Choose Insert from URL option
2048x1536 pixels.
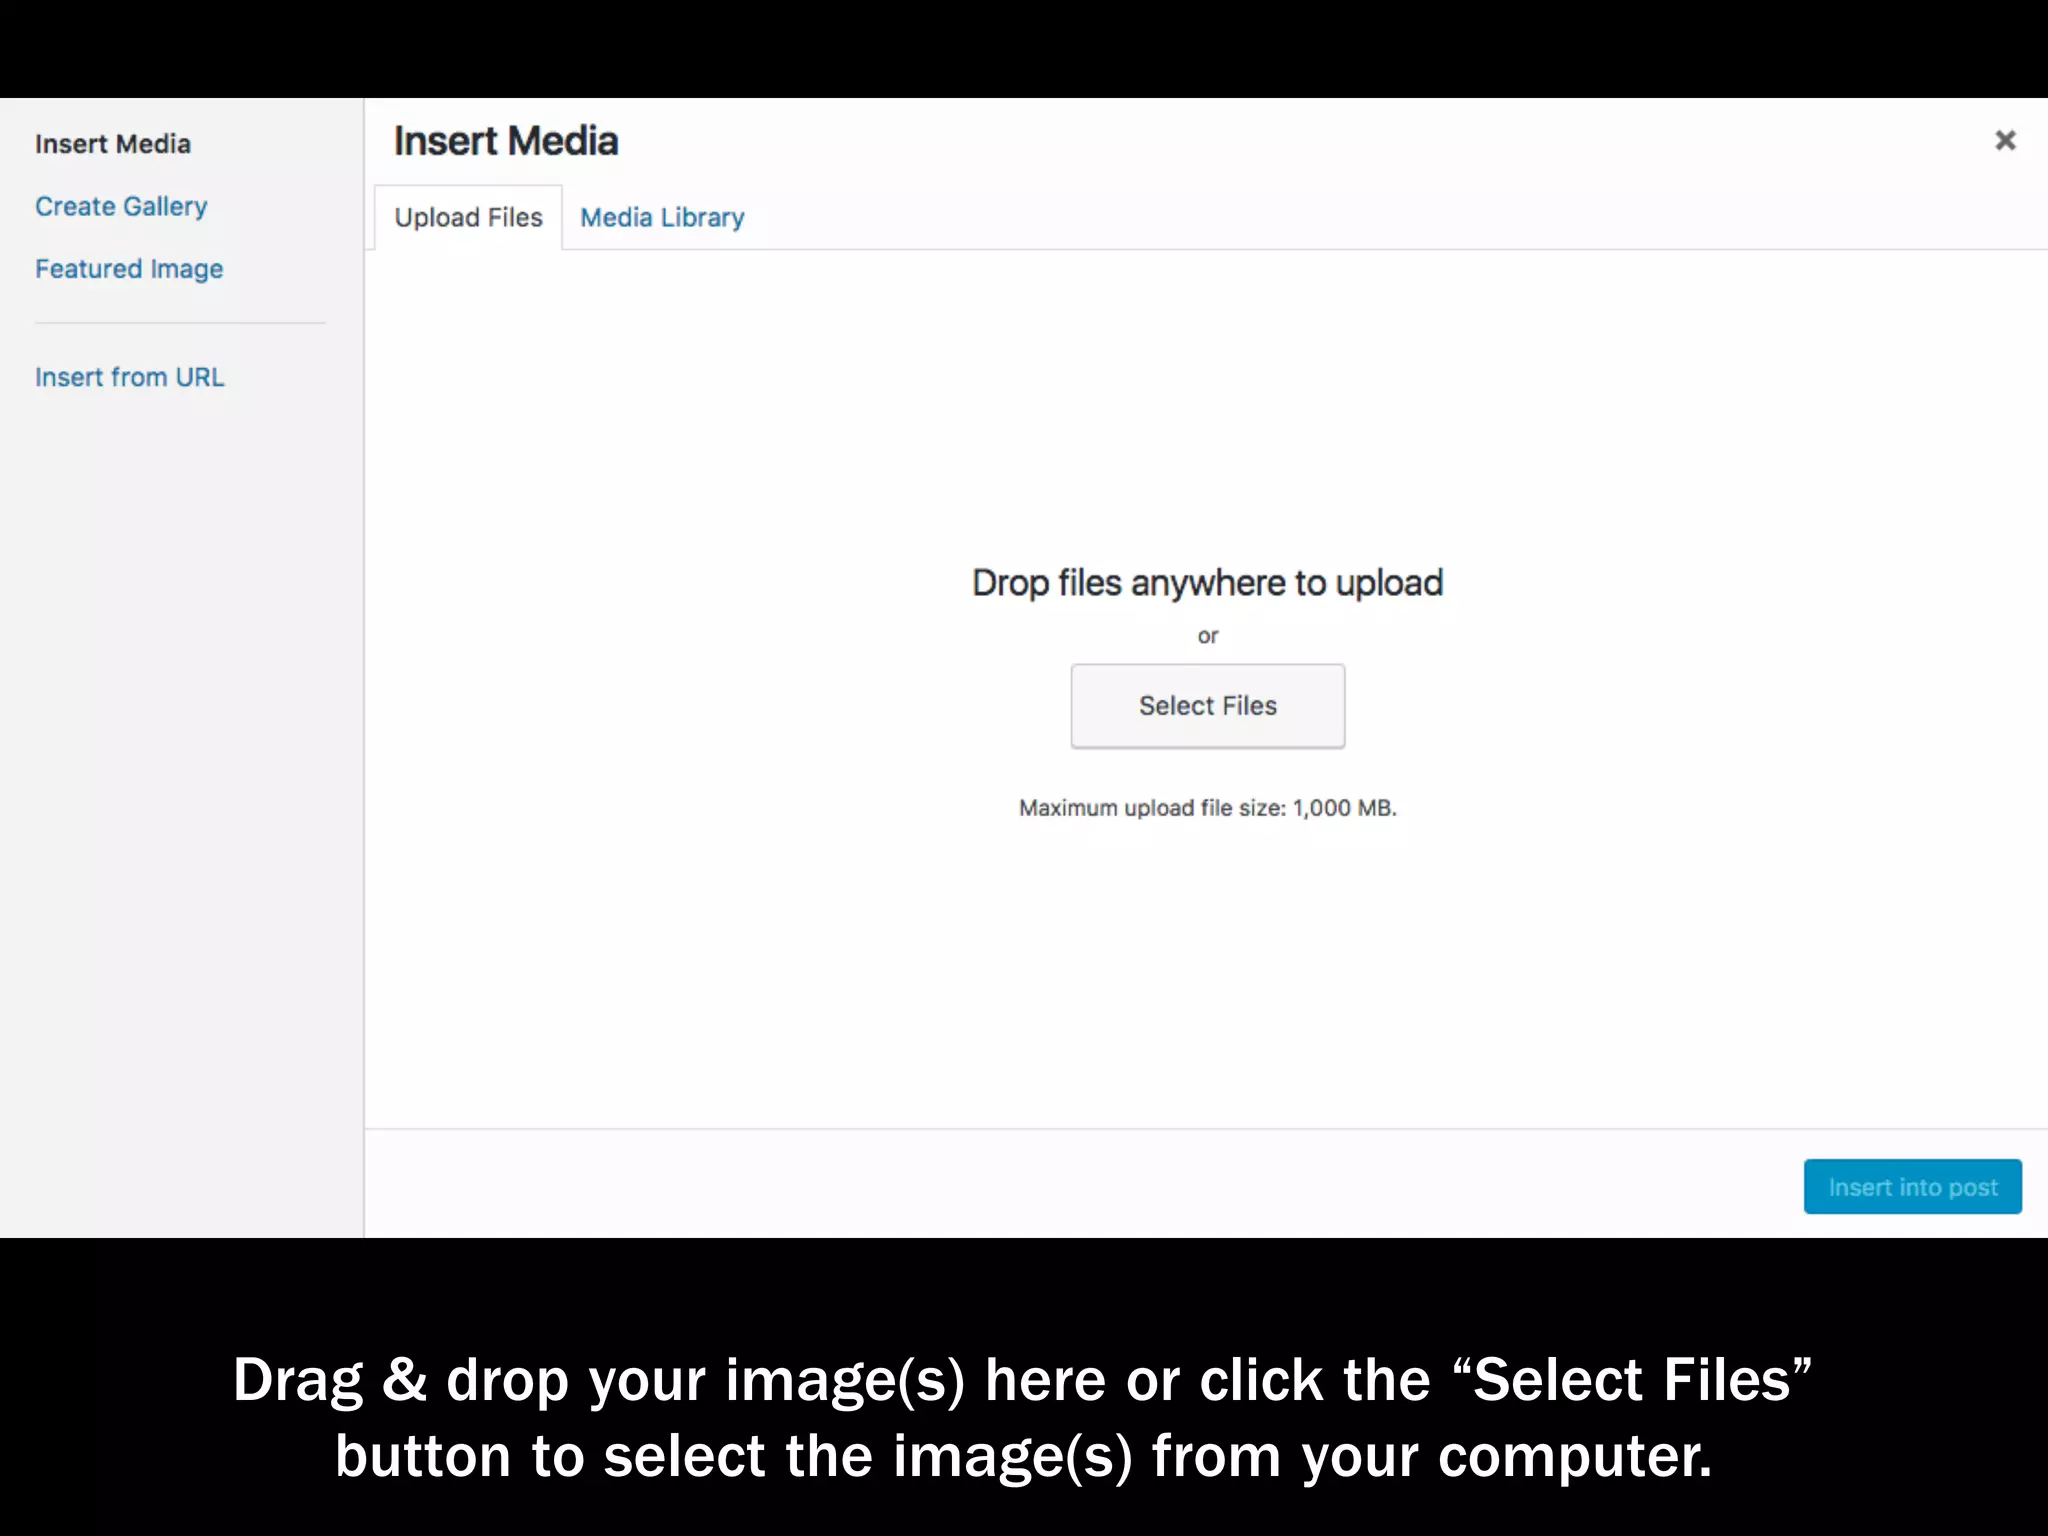[x=130, y=377]
